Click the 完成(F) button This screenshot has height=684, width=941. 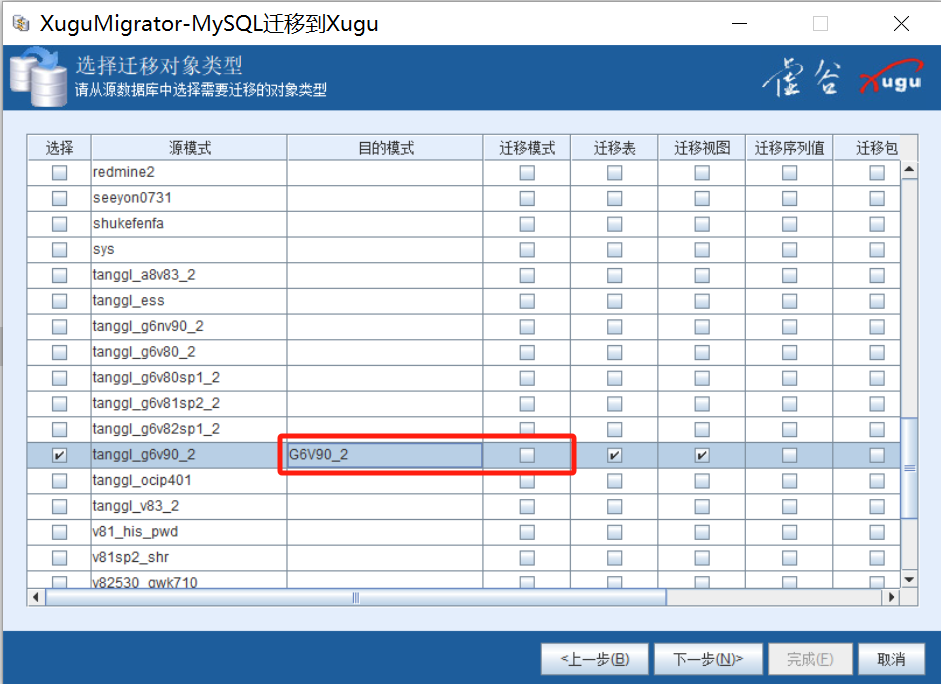[810, 659]
